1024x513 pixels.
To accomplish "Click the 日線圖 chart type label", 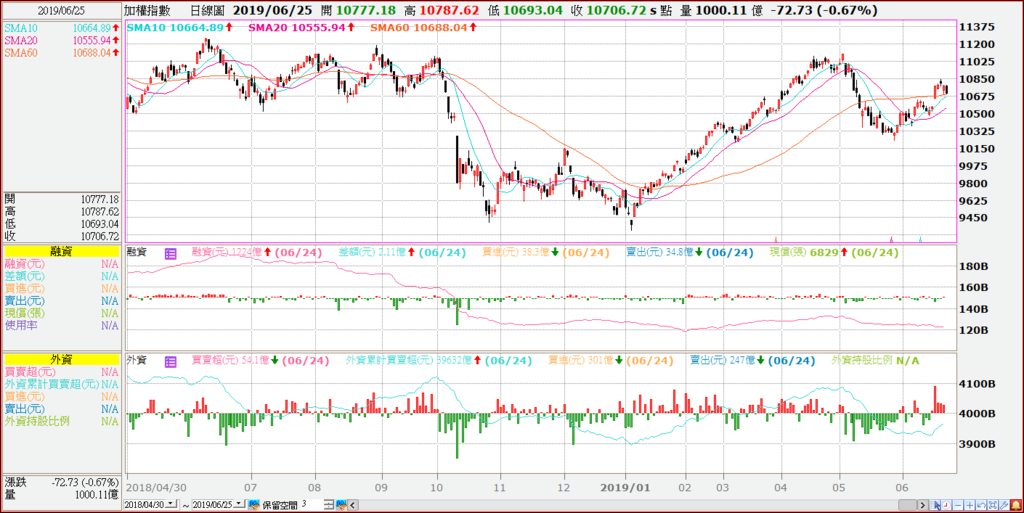I will [206, 10].
